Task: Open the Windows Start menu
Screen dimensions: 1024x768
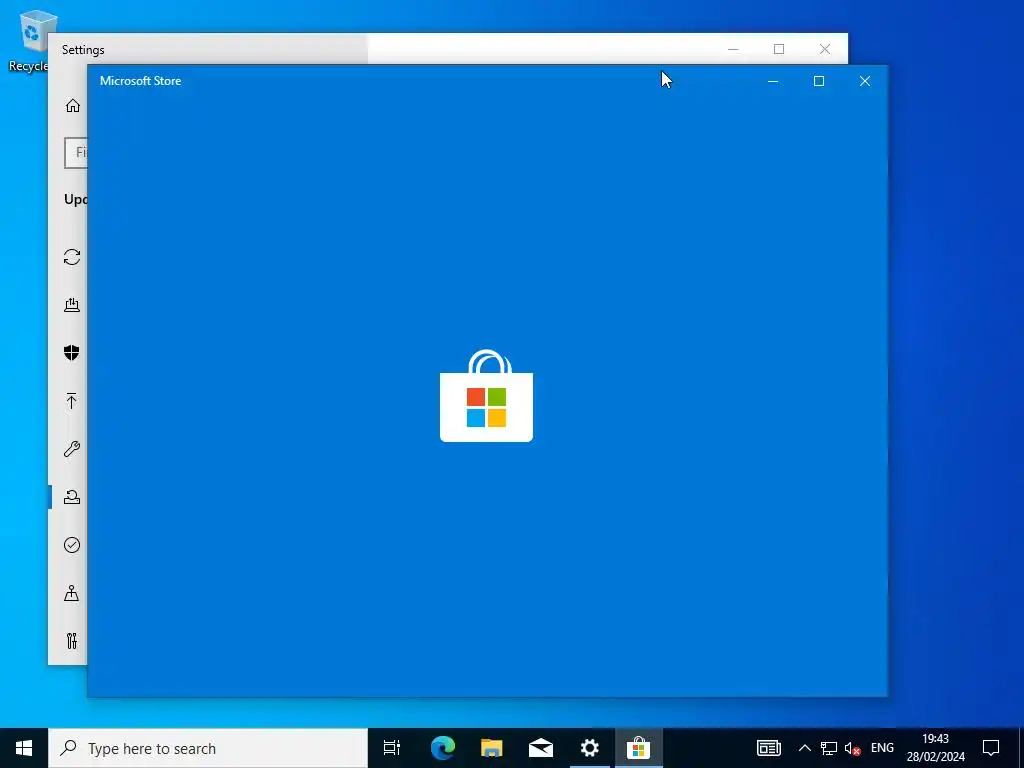Action: (24, 748)
